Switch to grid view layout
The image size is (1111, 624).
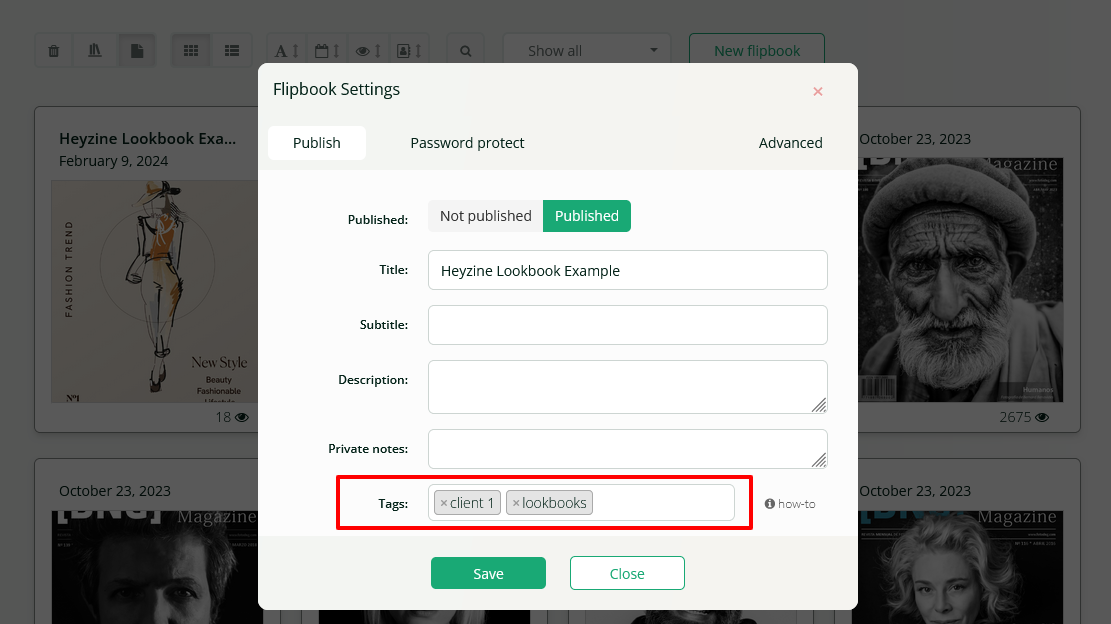tap(191, 50)
